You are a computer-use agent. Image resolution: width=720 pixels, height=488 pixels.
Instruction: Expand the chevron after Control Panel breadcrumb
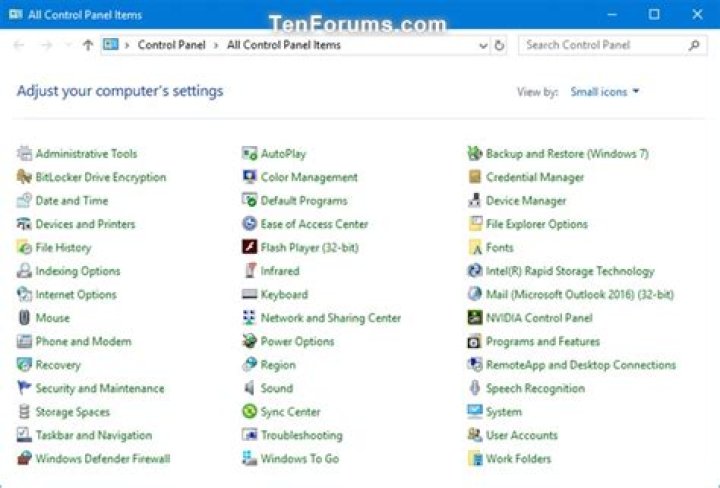(x=216, y=45)
